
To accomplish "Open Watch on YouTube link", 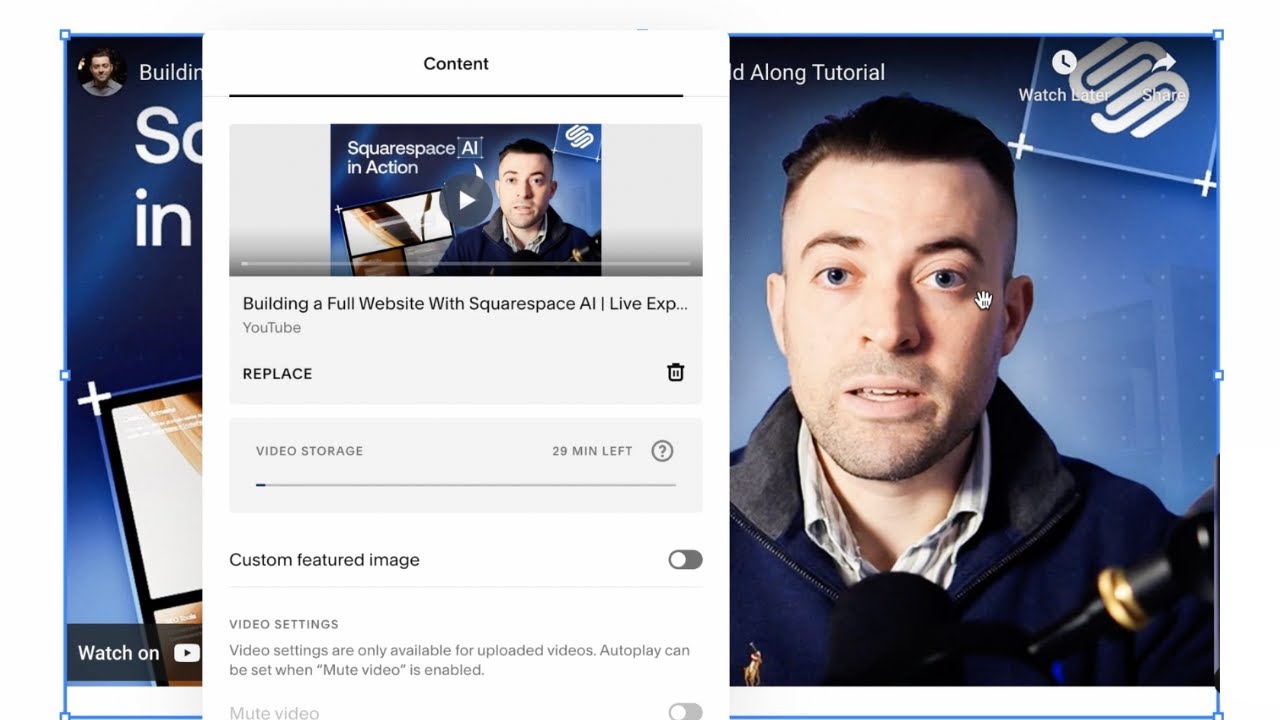I will click(x=134, y=653).
